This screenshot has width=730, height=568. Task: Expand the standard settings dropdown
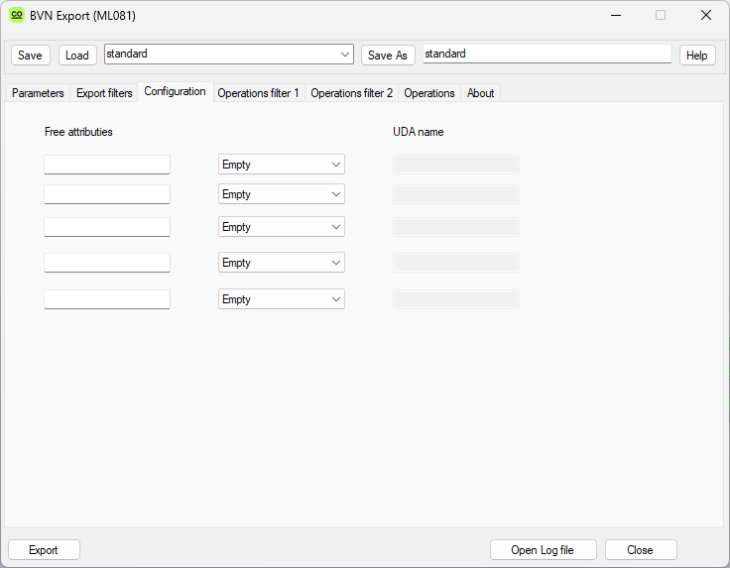click(x=345, y=54)
